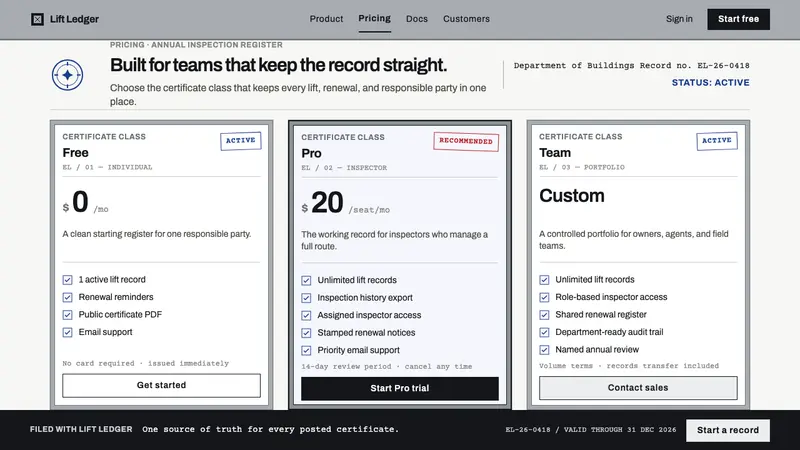800x450 pixels.
Task: Click the Start free button
Action: pyautogui.click(x=738, y=19)
